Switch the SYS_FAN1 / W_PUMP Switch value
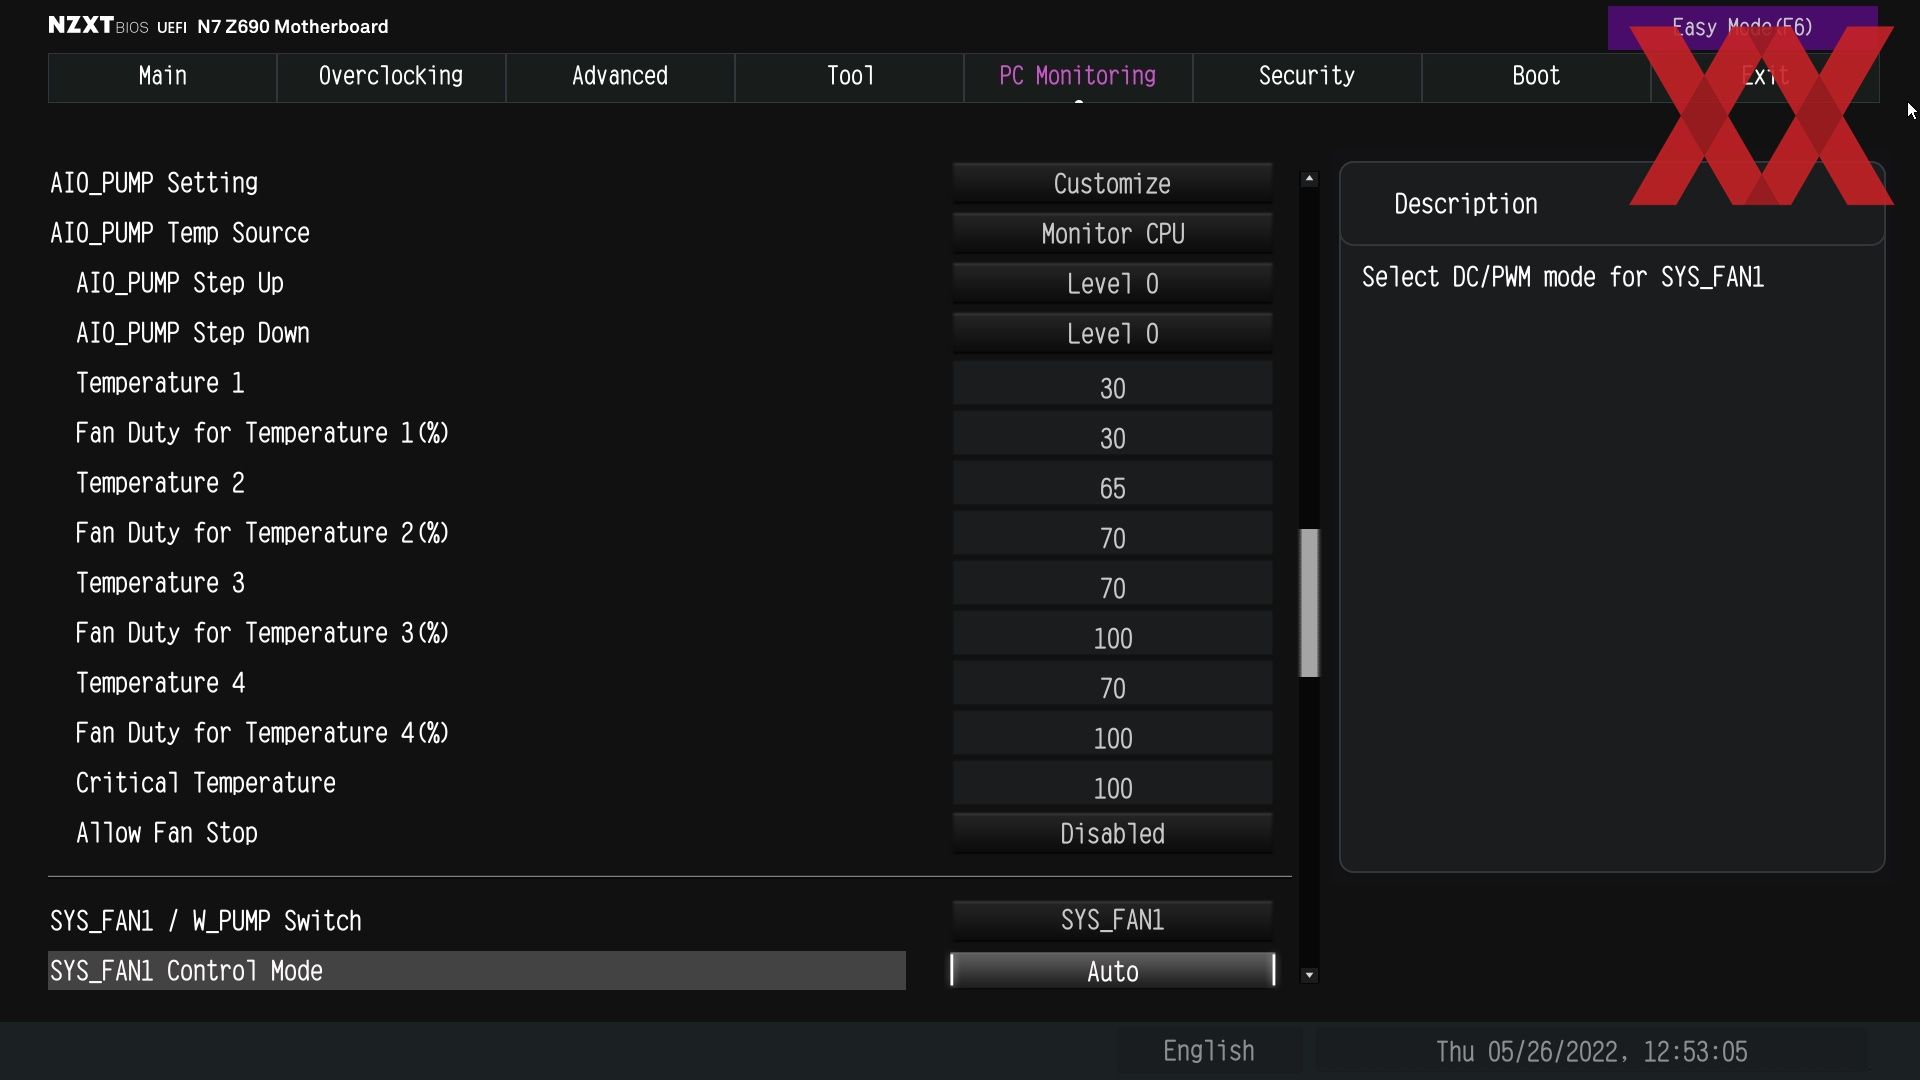Image resolution: width=1920 pixels, height=1080 pixels. (x=1112, y=920)
